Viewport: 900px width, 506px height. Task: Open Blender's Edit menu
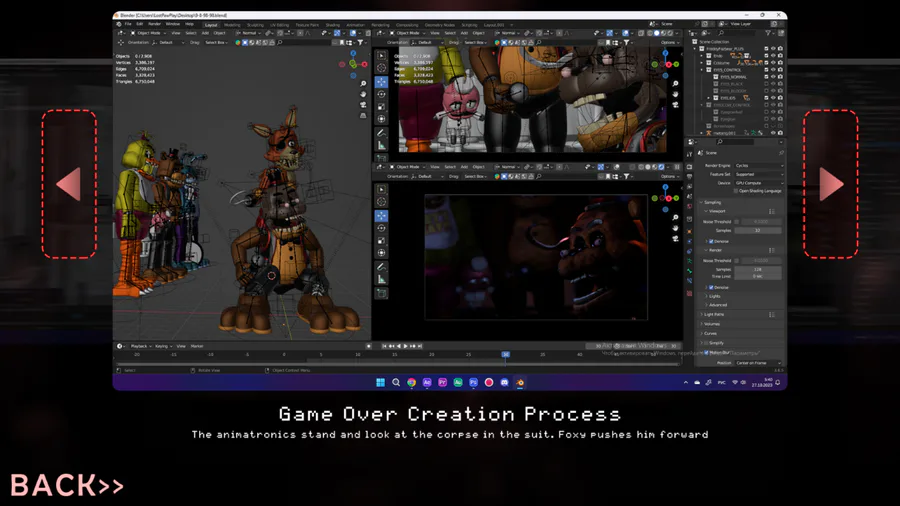(139, 24)
